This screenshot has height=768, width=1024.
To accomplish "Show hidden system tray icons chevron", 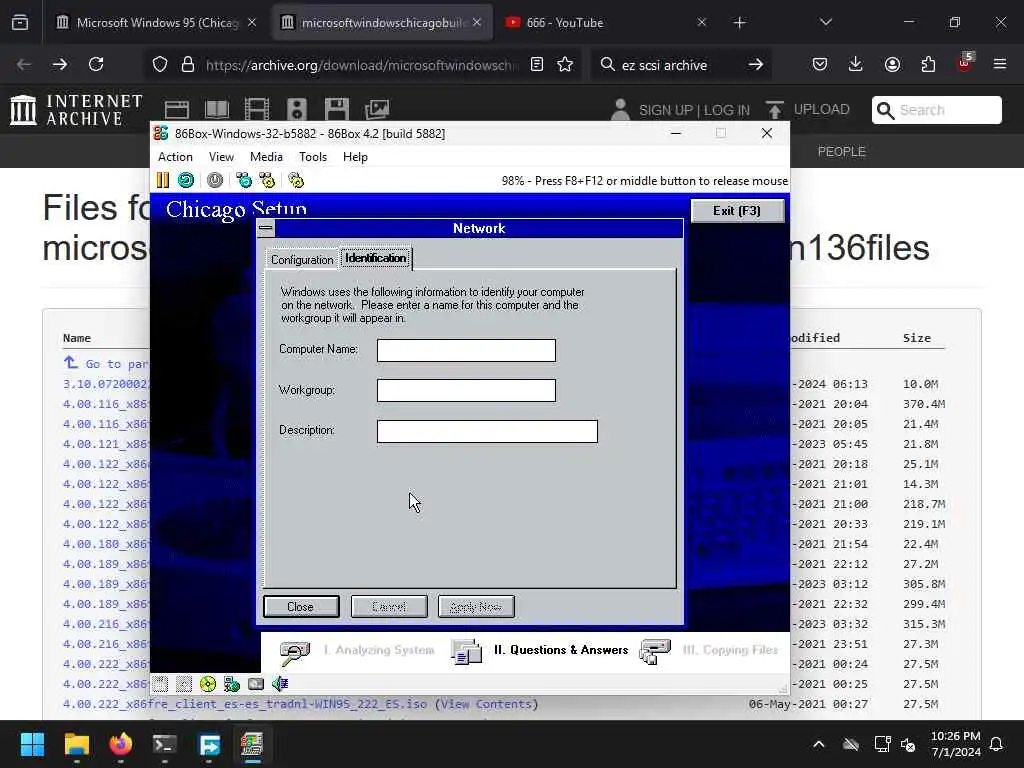I will (x=818, y=744).
